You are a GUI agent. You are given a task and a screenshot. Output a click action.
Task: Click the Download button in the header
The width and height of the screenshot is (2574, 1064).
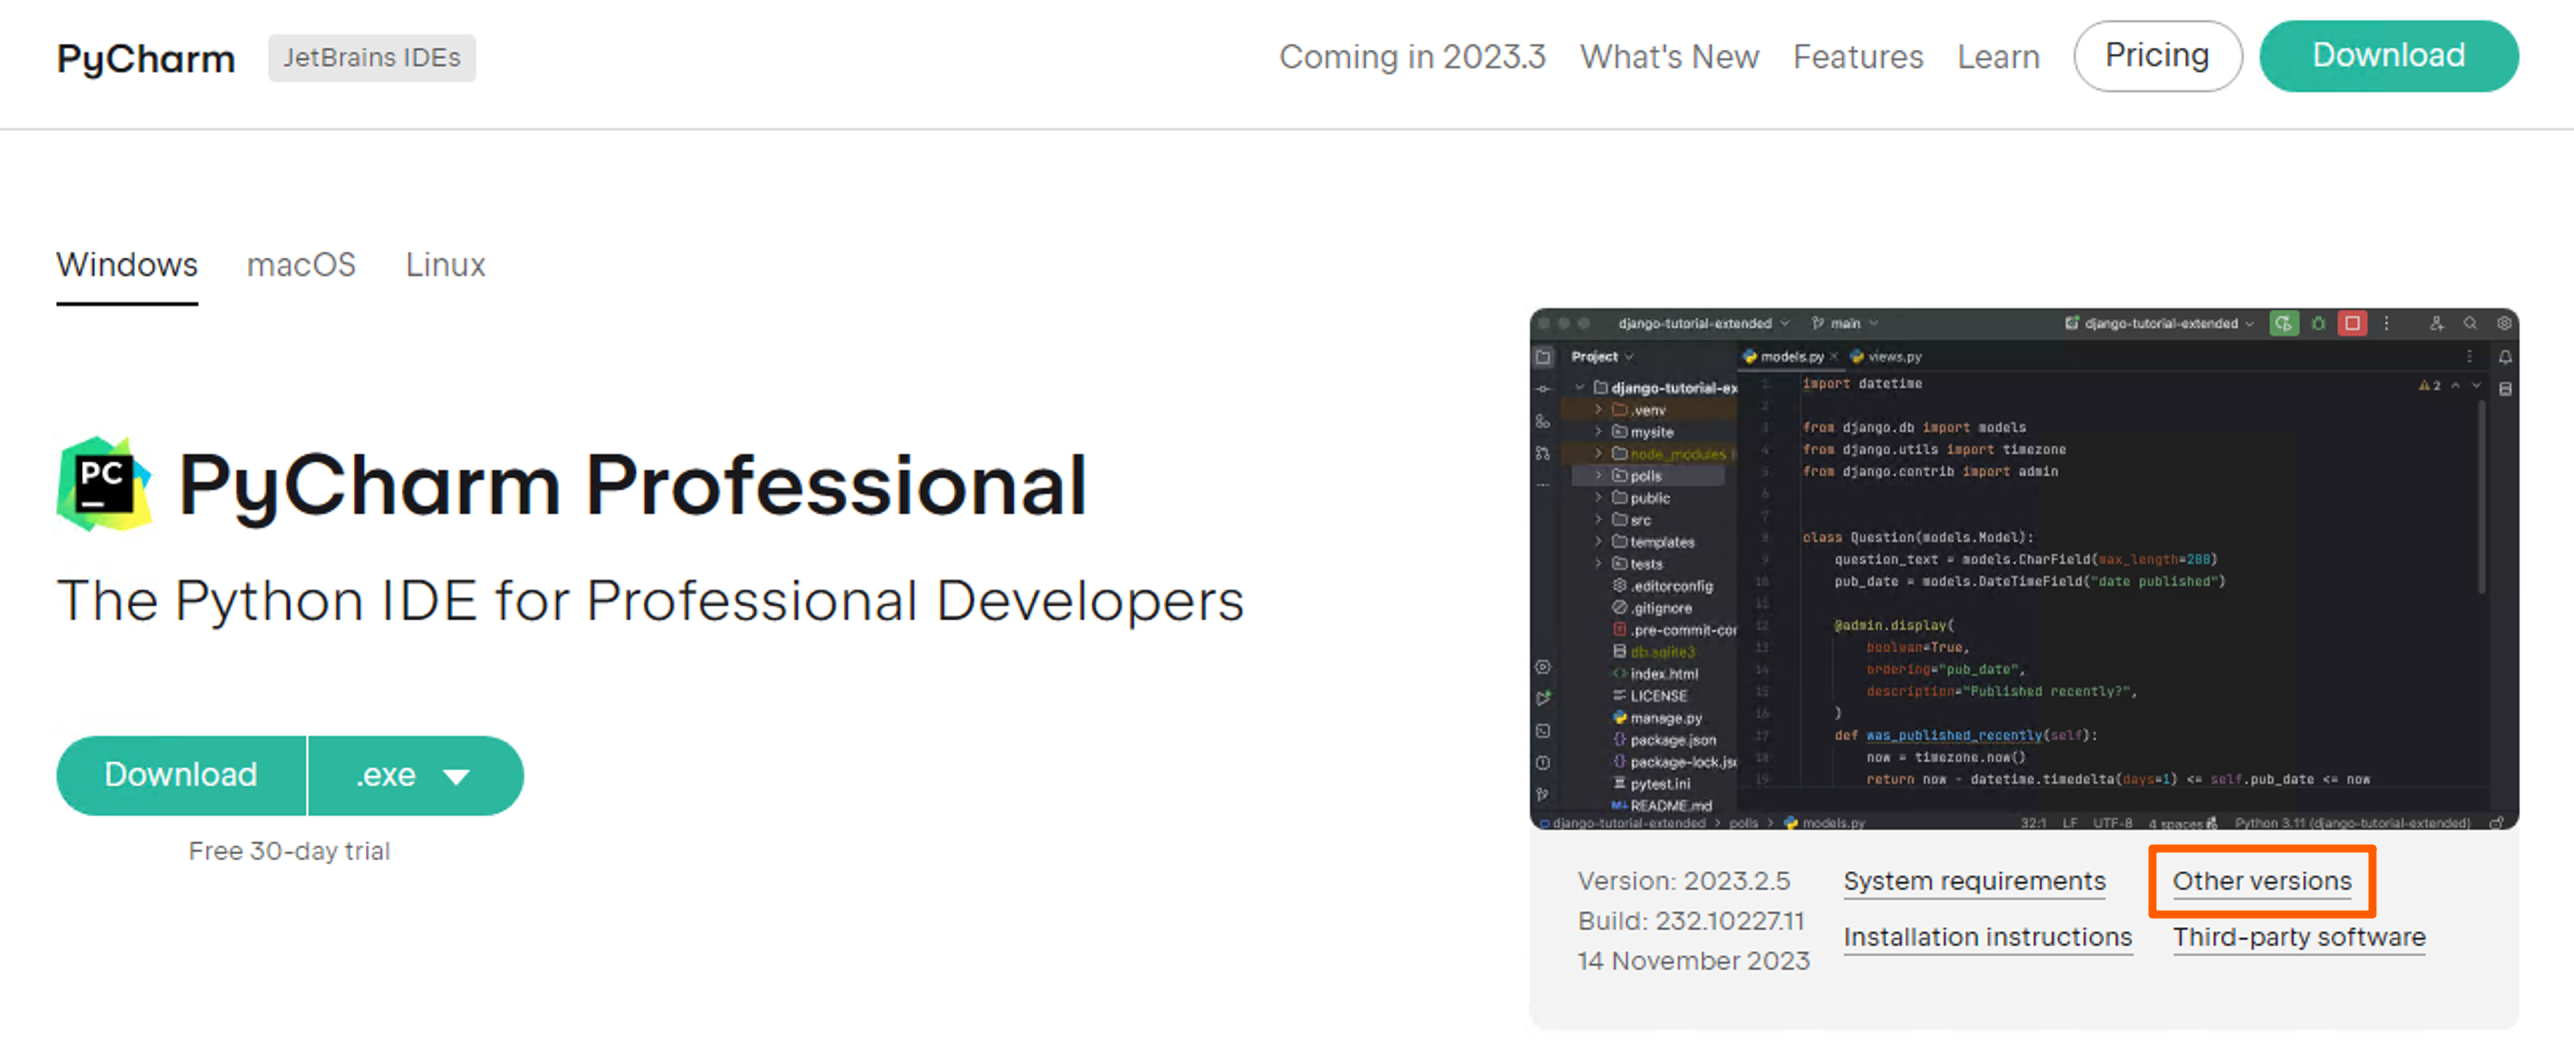(x=2388, y=56)
